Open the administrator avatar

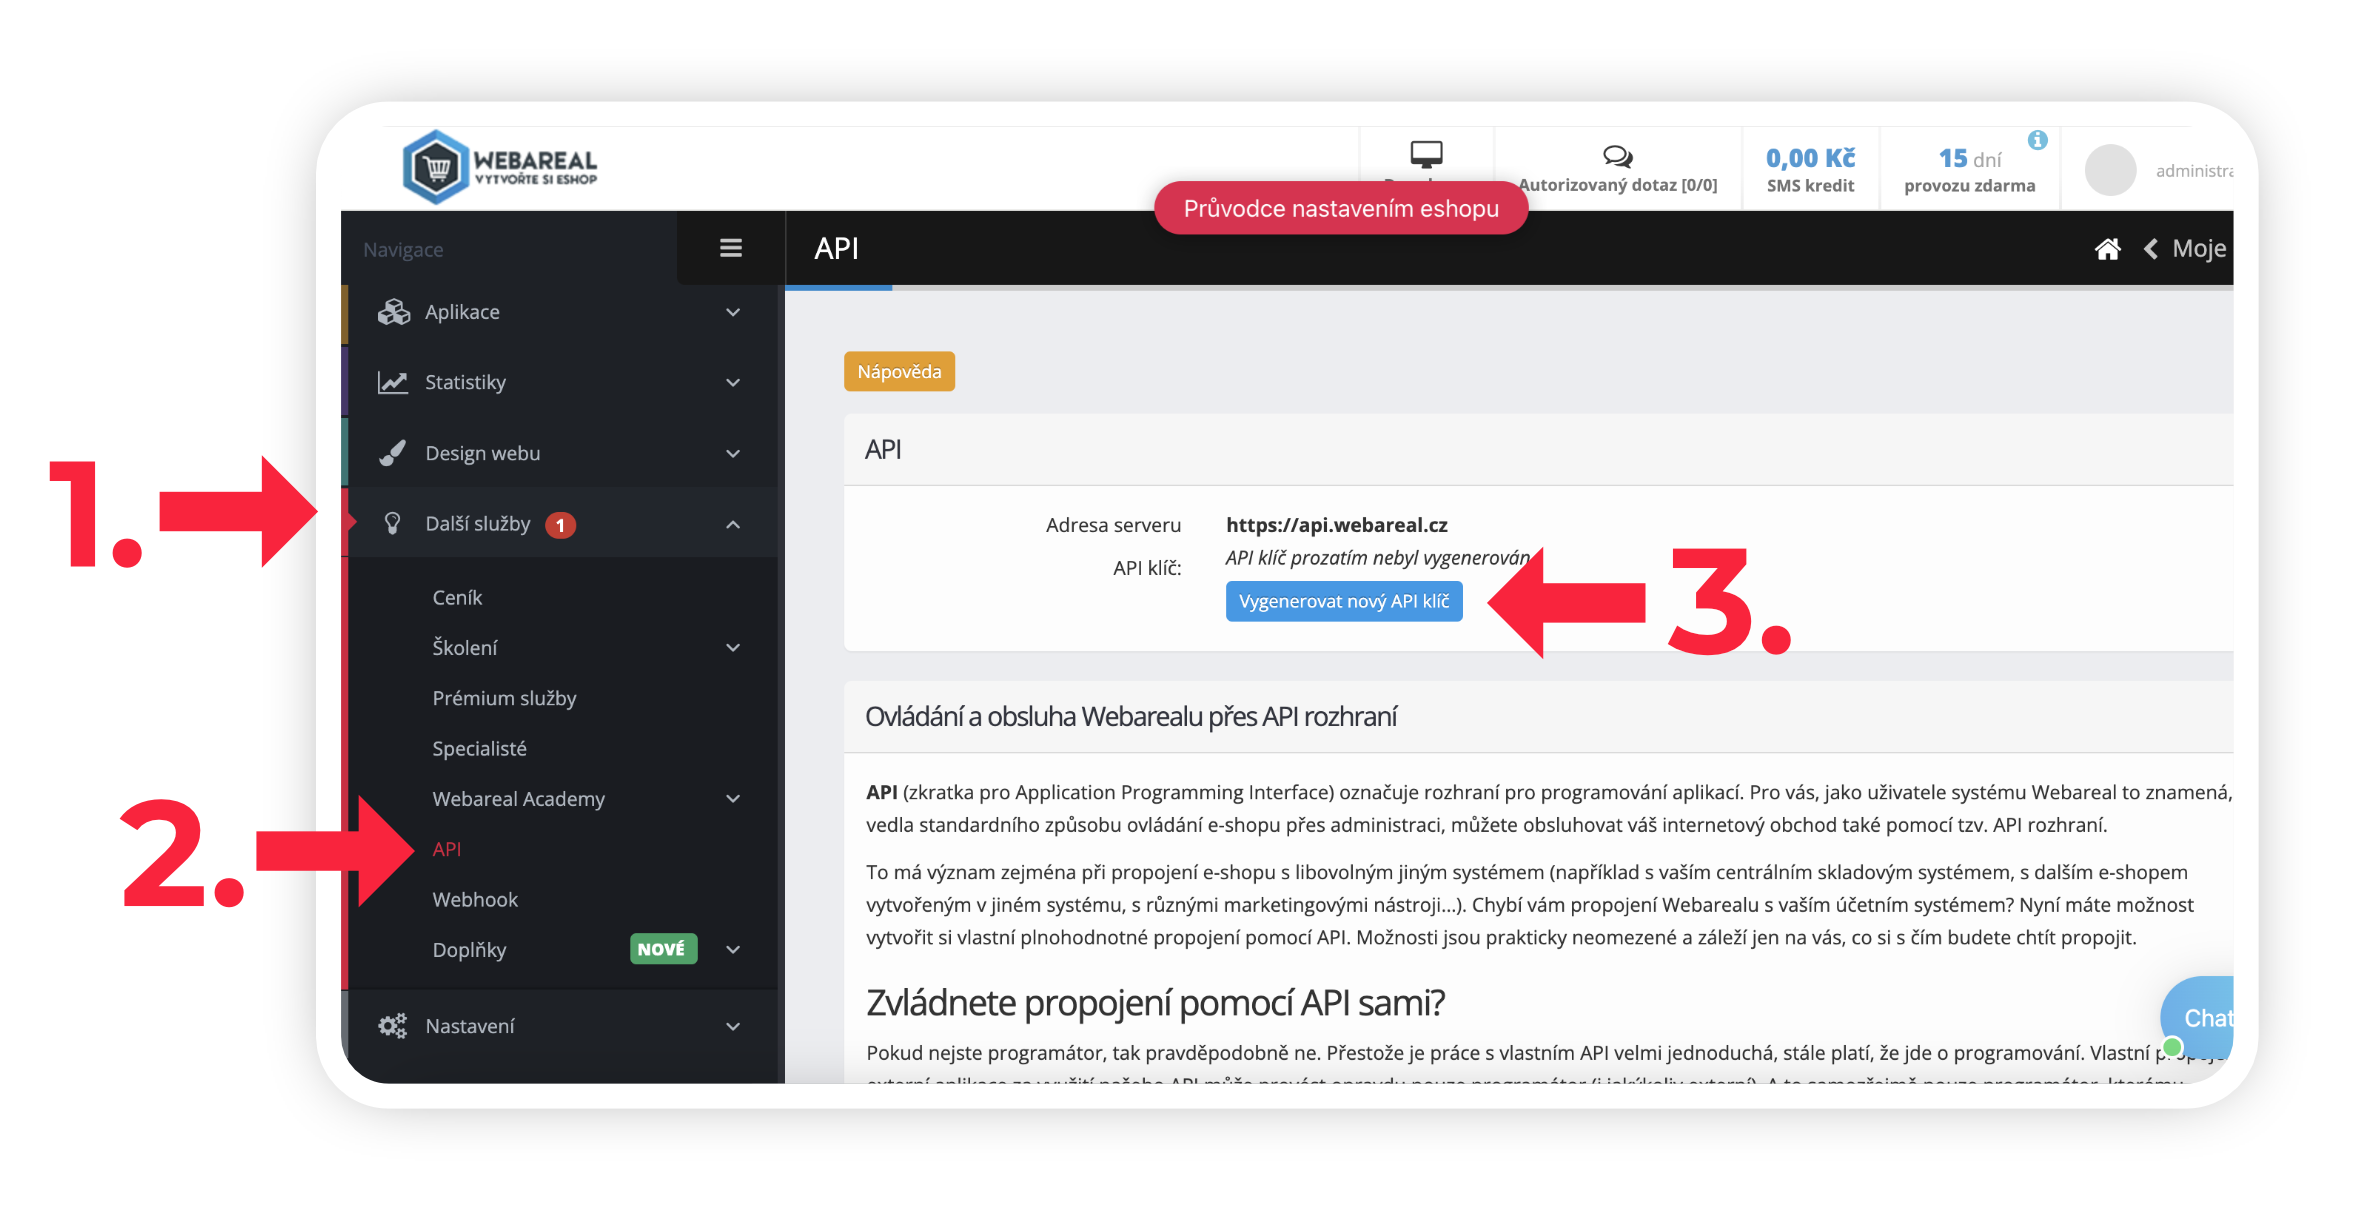pos(2110,170)
